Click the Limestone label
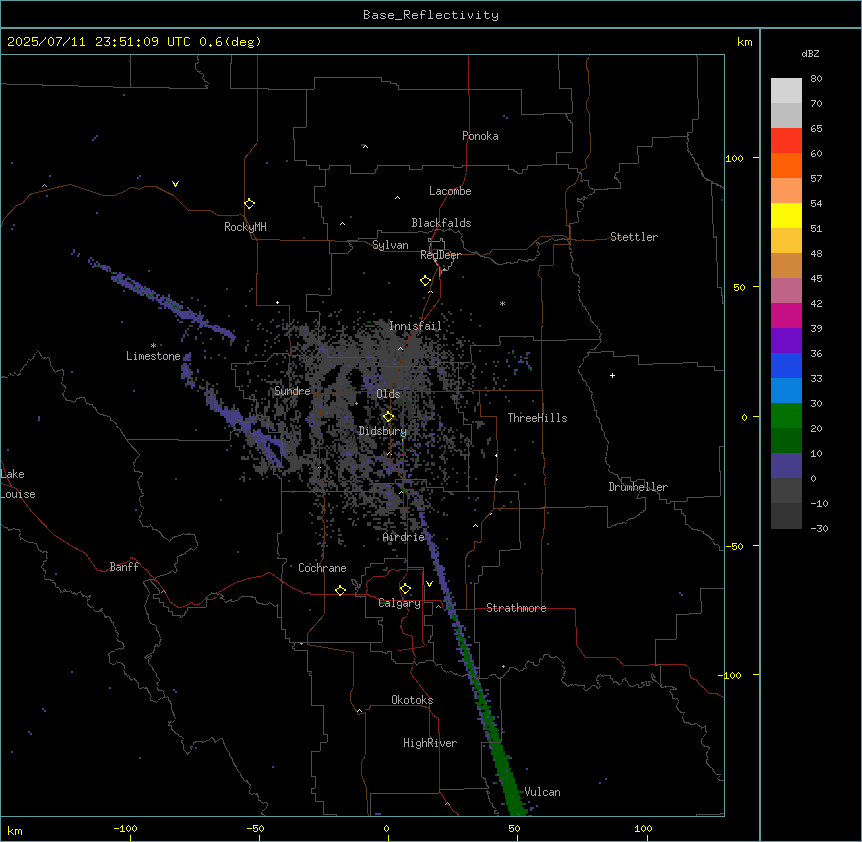 click(153, 356)
